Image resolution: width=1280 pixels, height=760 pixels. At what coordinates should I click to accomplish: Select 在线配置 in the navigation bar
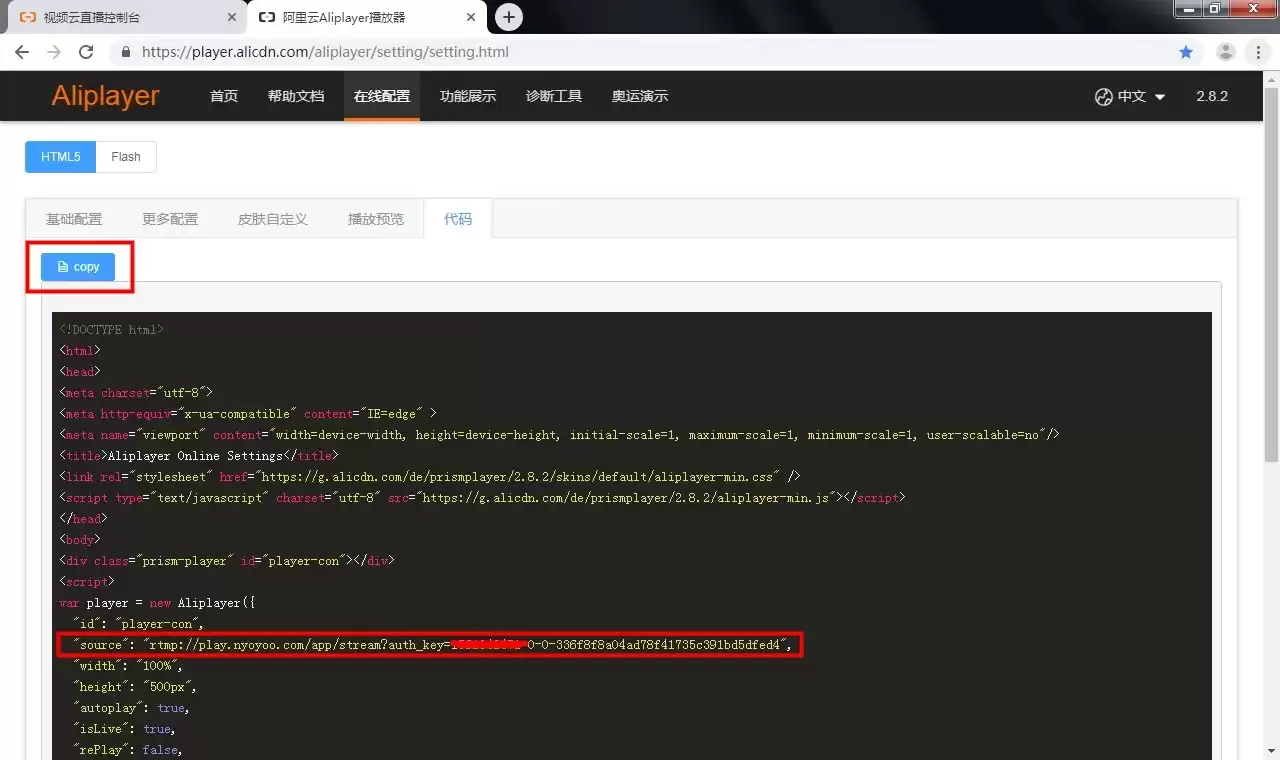coord(382,96)
